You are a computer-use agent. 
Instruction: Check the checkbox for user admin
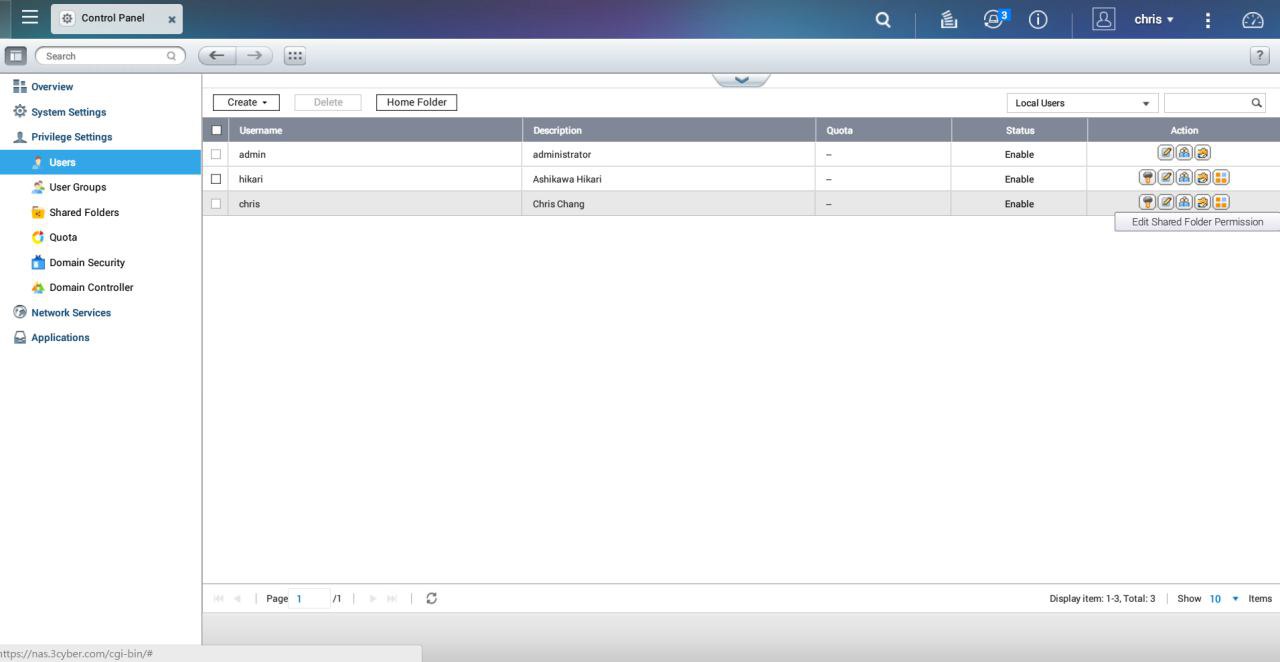tap(216, 154)
